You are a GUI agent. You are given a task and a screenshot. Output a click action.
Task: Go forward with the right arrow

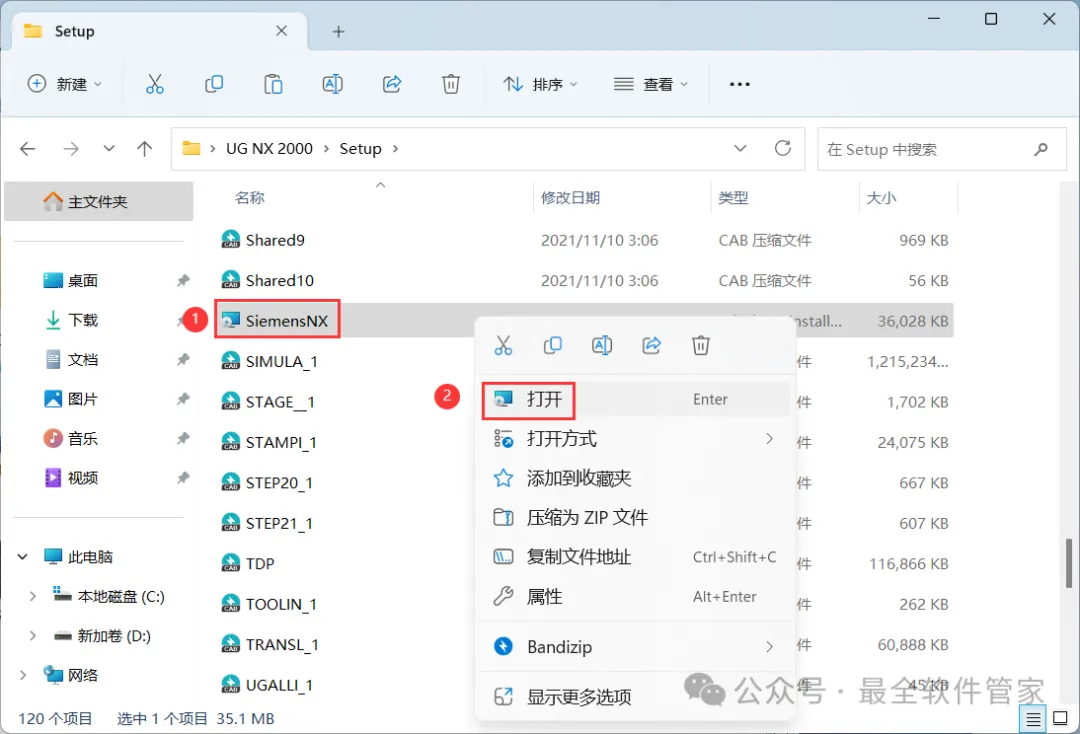point(71,149)
